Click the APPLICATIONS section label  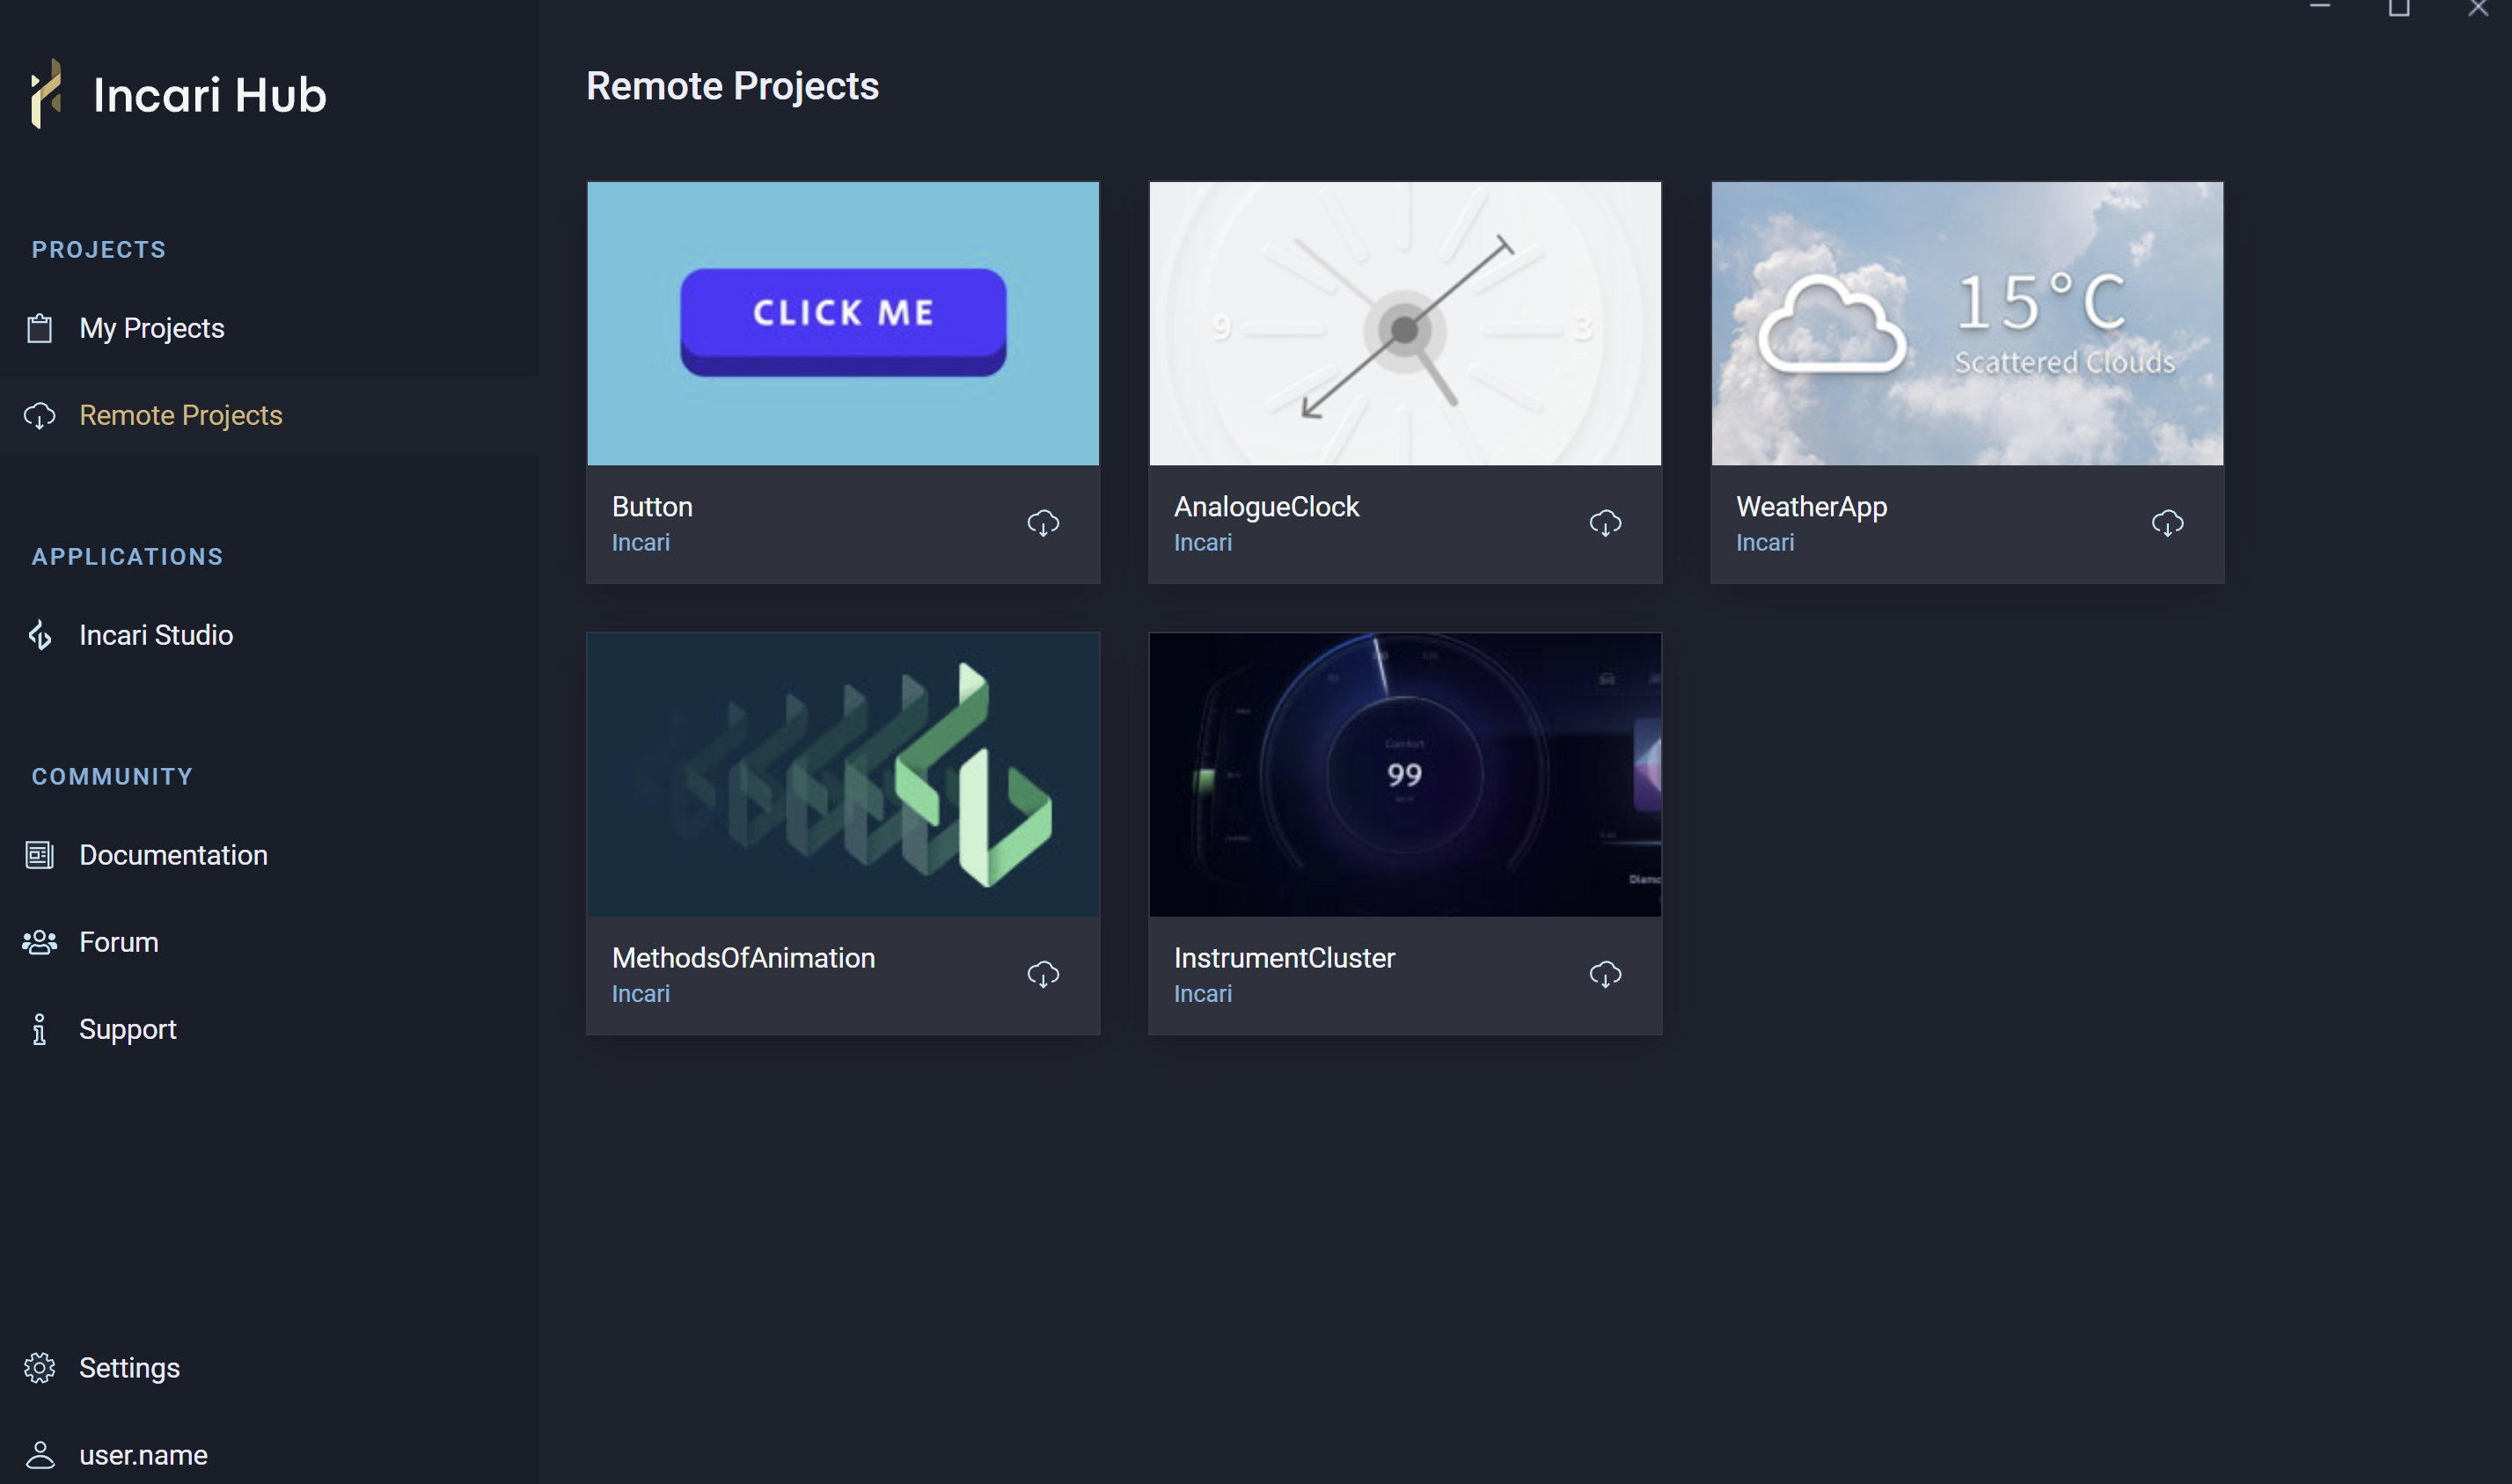pos(127,556)
